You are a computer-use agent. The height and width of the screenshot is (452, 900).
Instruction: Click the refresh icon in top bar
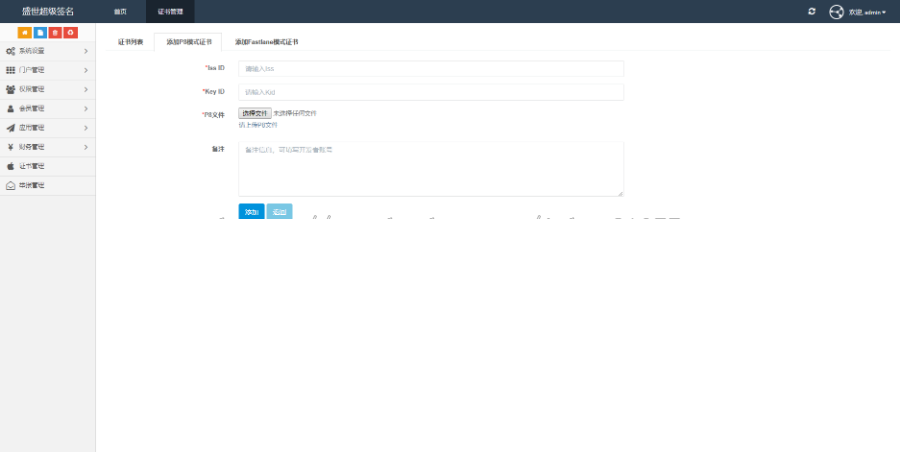[812, 11]
